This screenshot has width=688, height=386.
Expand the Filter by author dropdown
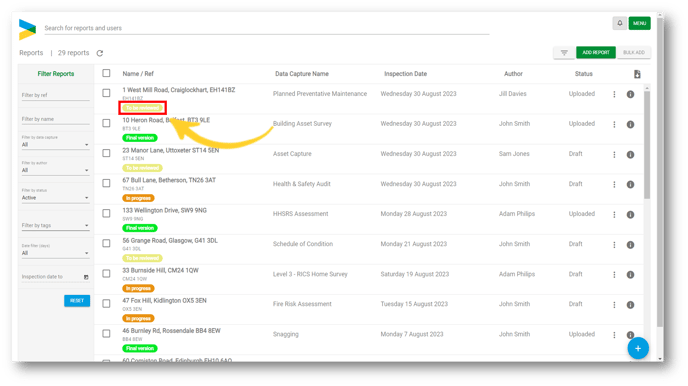tap(55, 170)
